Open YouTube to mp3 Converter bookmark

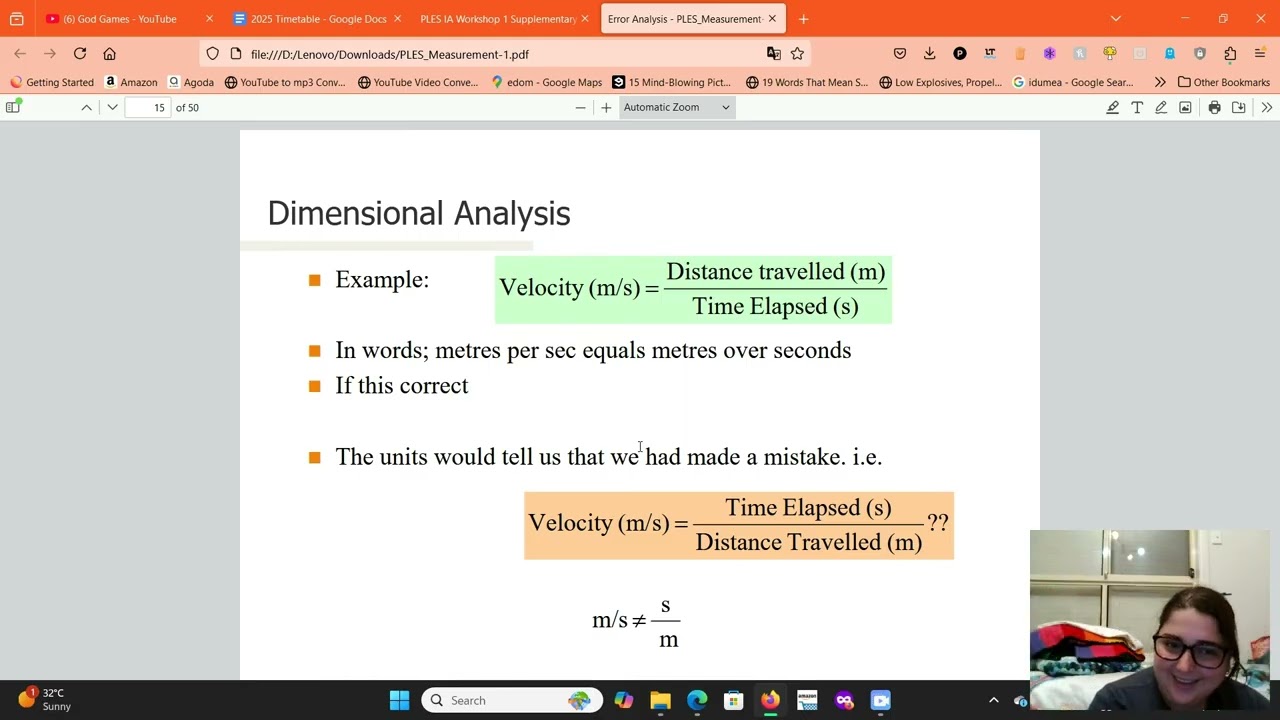pos(285,82)
